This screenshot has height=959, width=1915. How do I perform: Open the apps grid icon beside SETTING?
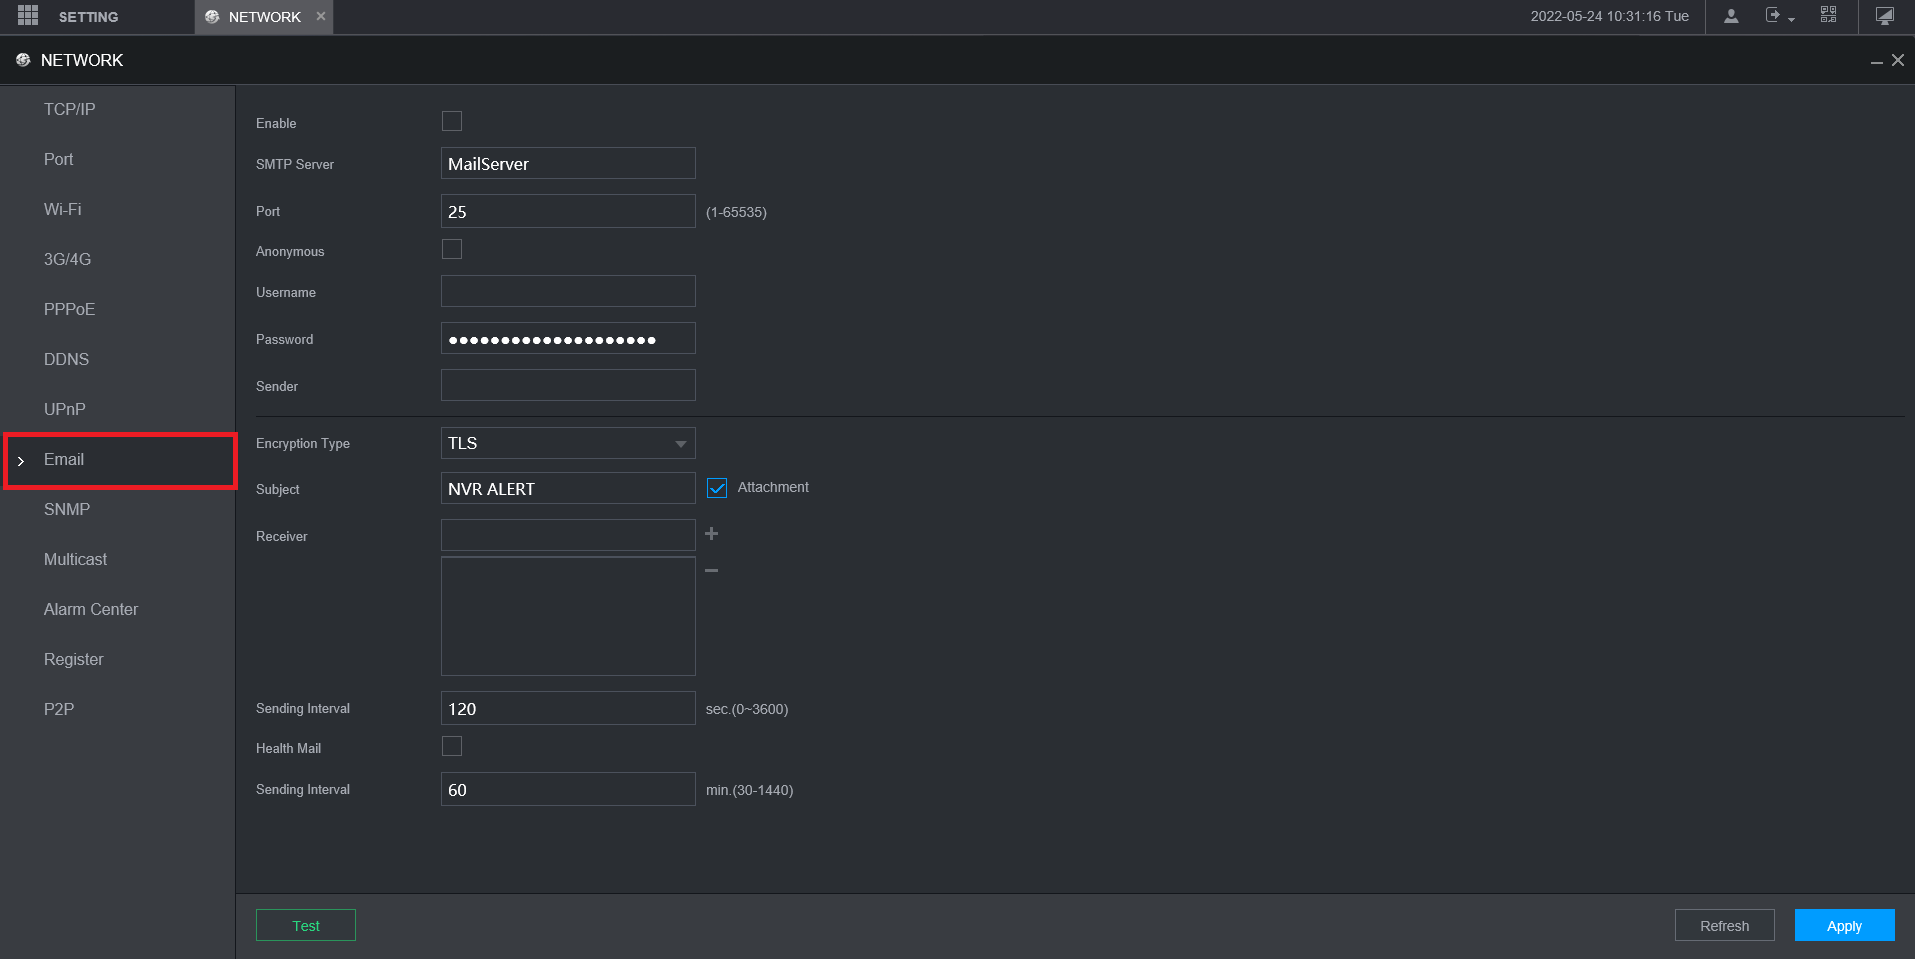point(28,16)
